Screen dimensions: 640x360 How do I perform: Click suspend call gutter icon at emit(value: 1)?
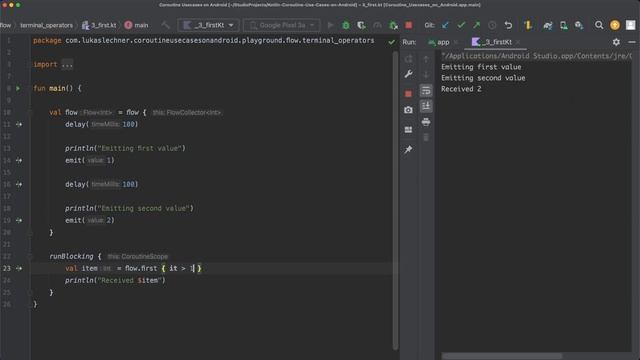[x=19, y=160]
